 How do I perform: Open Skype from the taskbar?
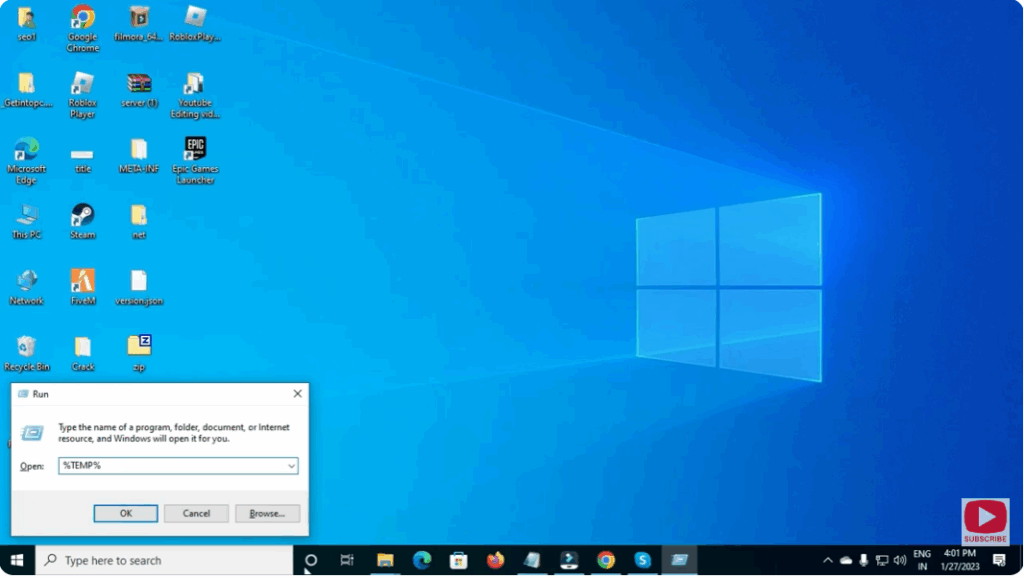point(641,560)
